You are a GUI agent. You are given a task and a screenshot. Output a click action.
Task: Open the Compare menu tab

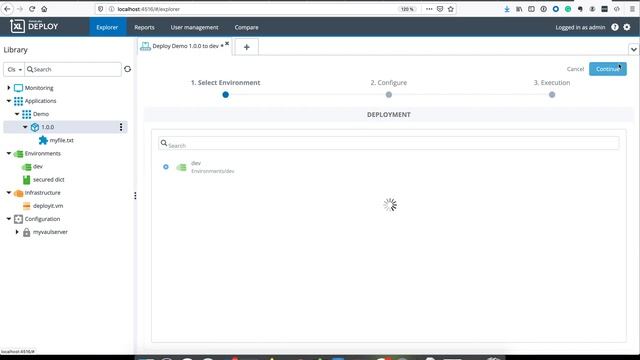(247, 27)
